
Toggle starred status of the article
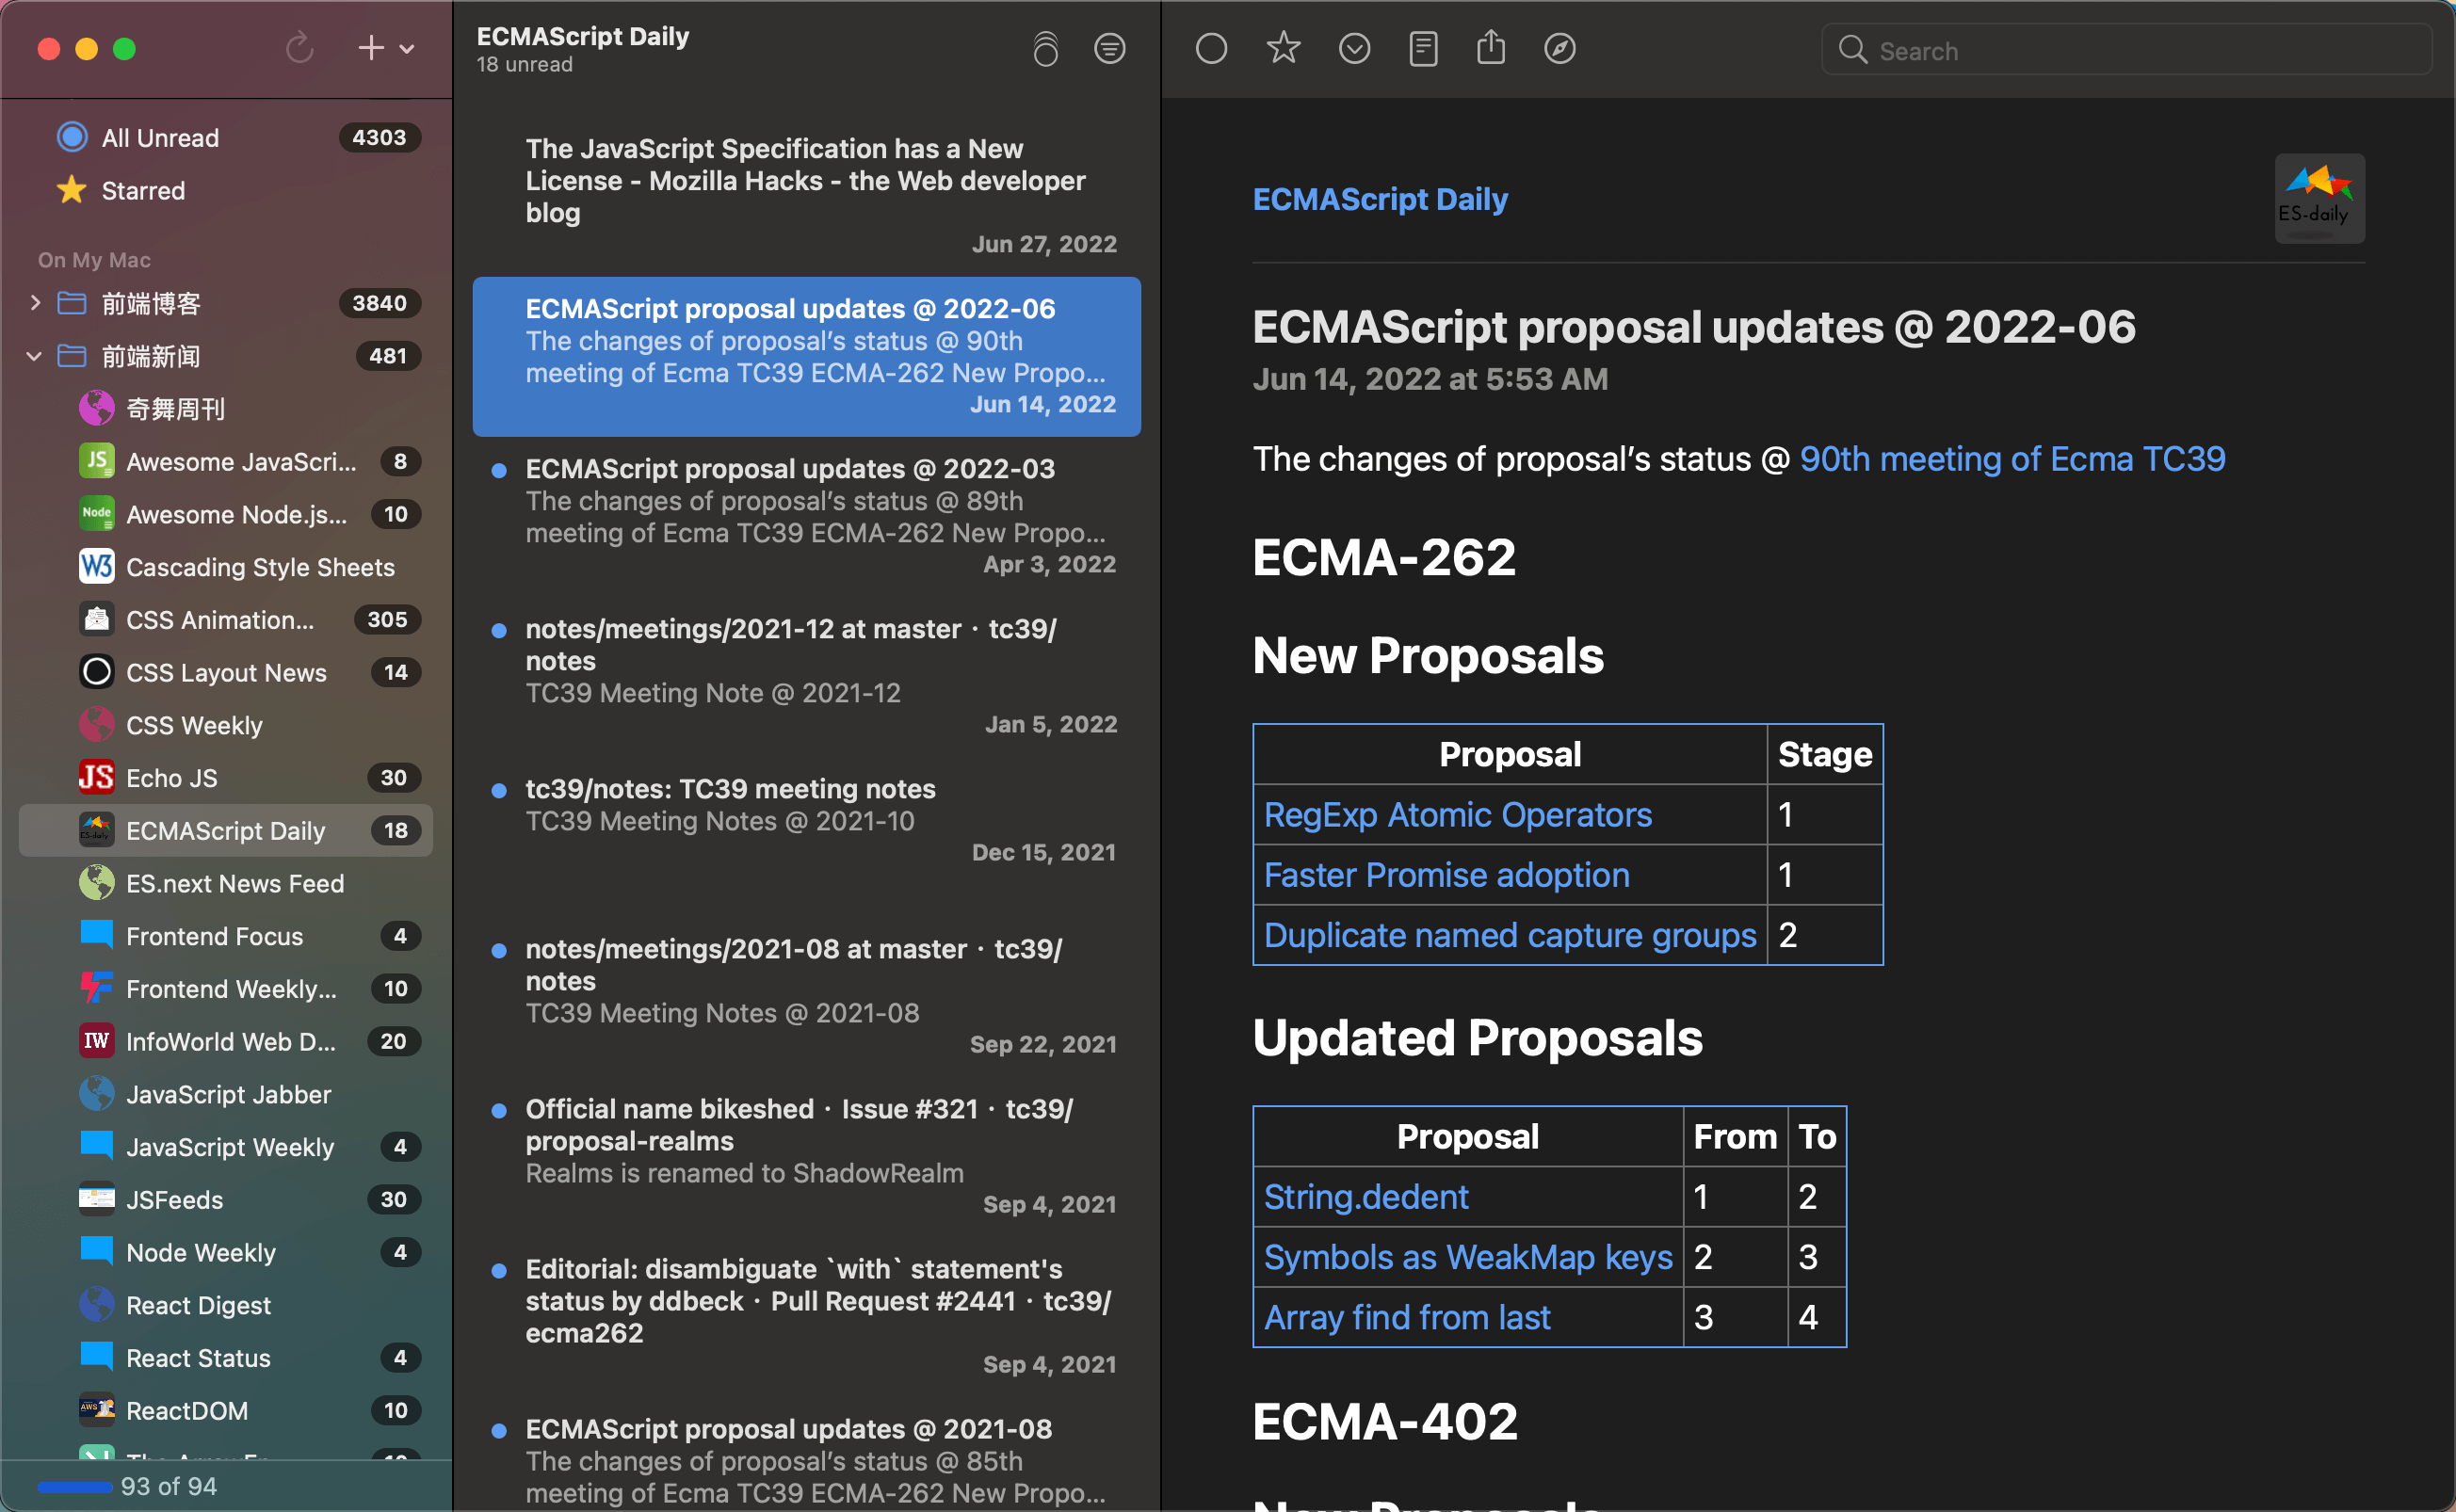pos(1282,48)
